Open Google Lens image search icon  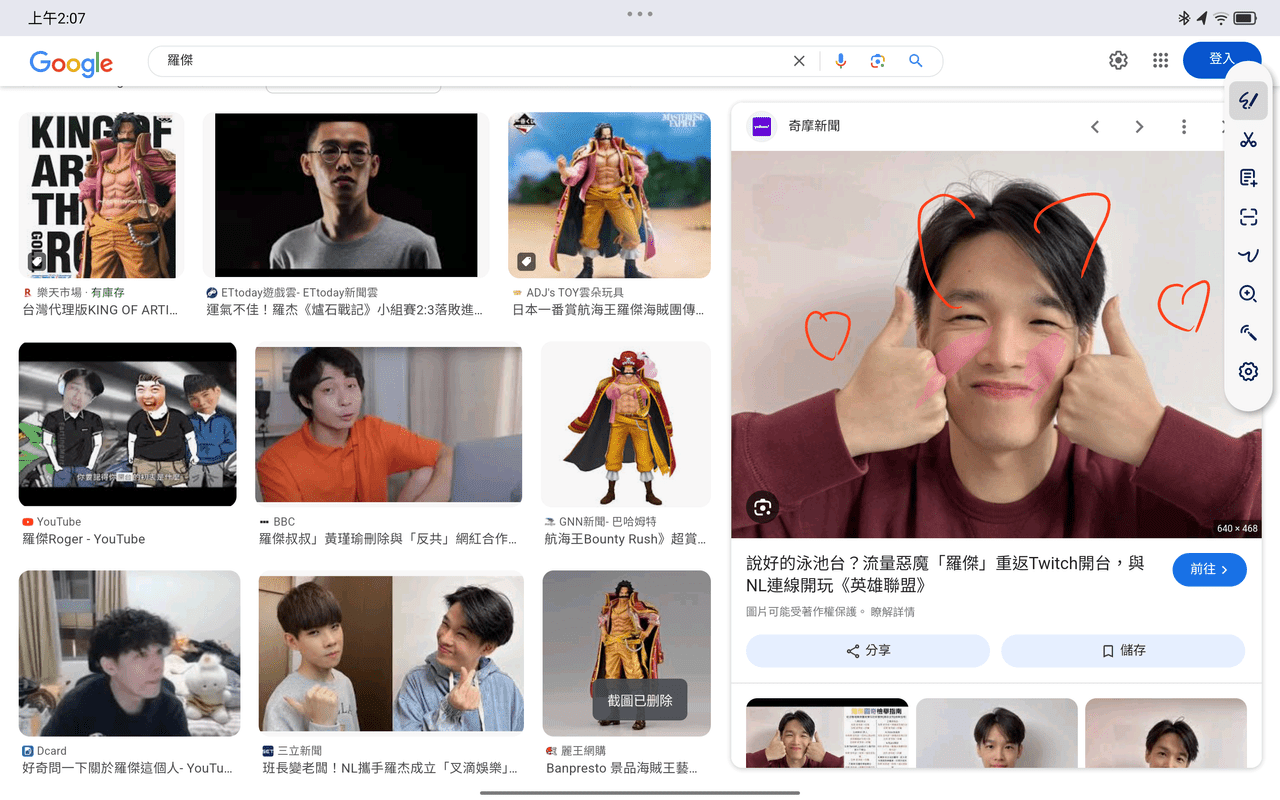tap(878, 61)
